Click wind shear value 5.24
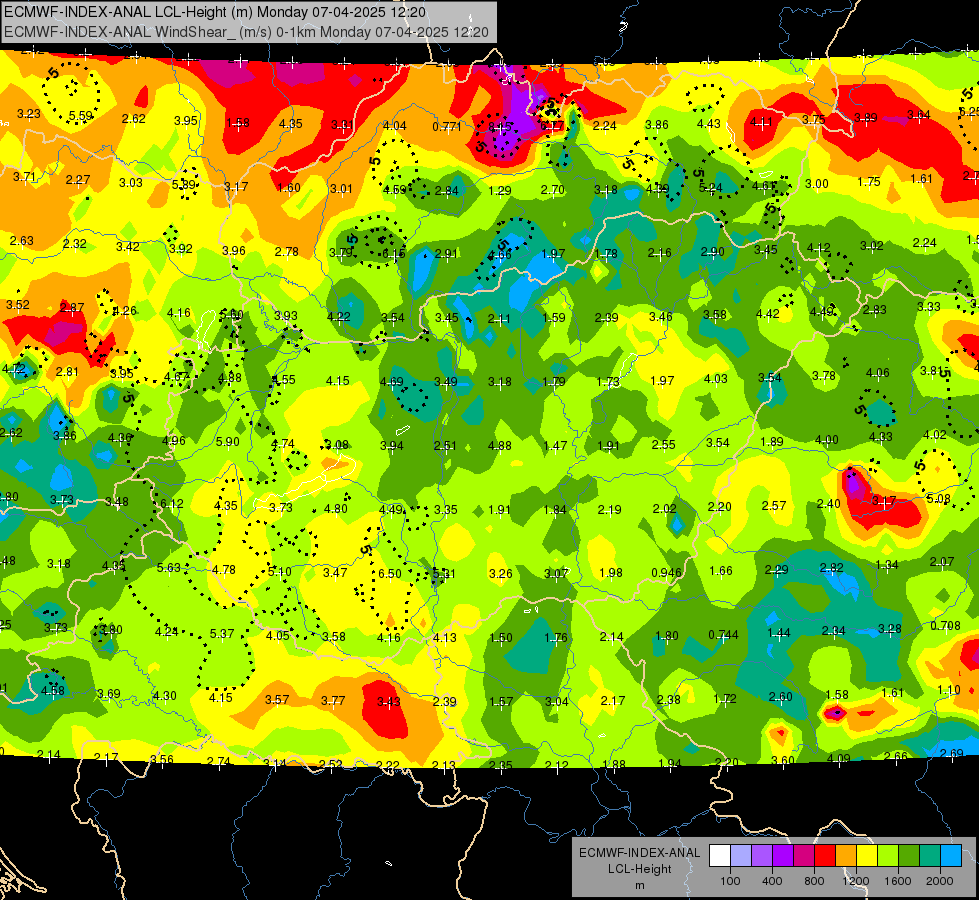Viewport: 979px width, 900px height. click(711, 187)
